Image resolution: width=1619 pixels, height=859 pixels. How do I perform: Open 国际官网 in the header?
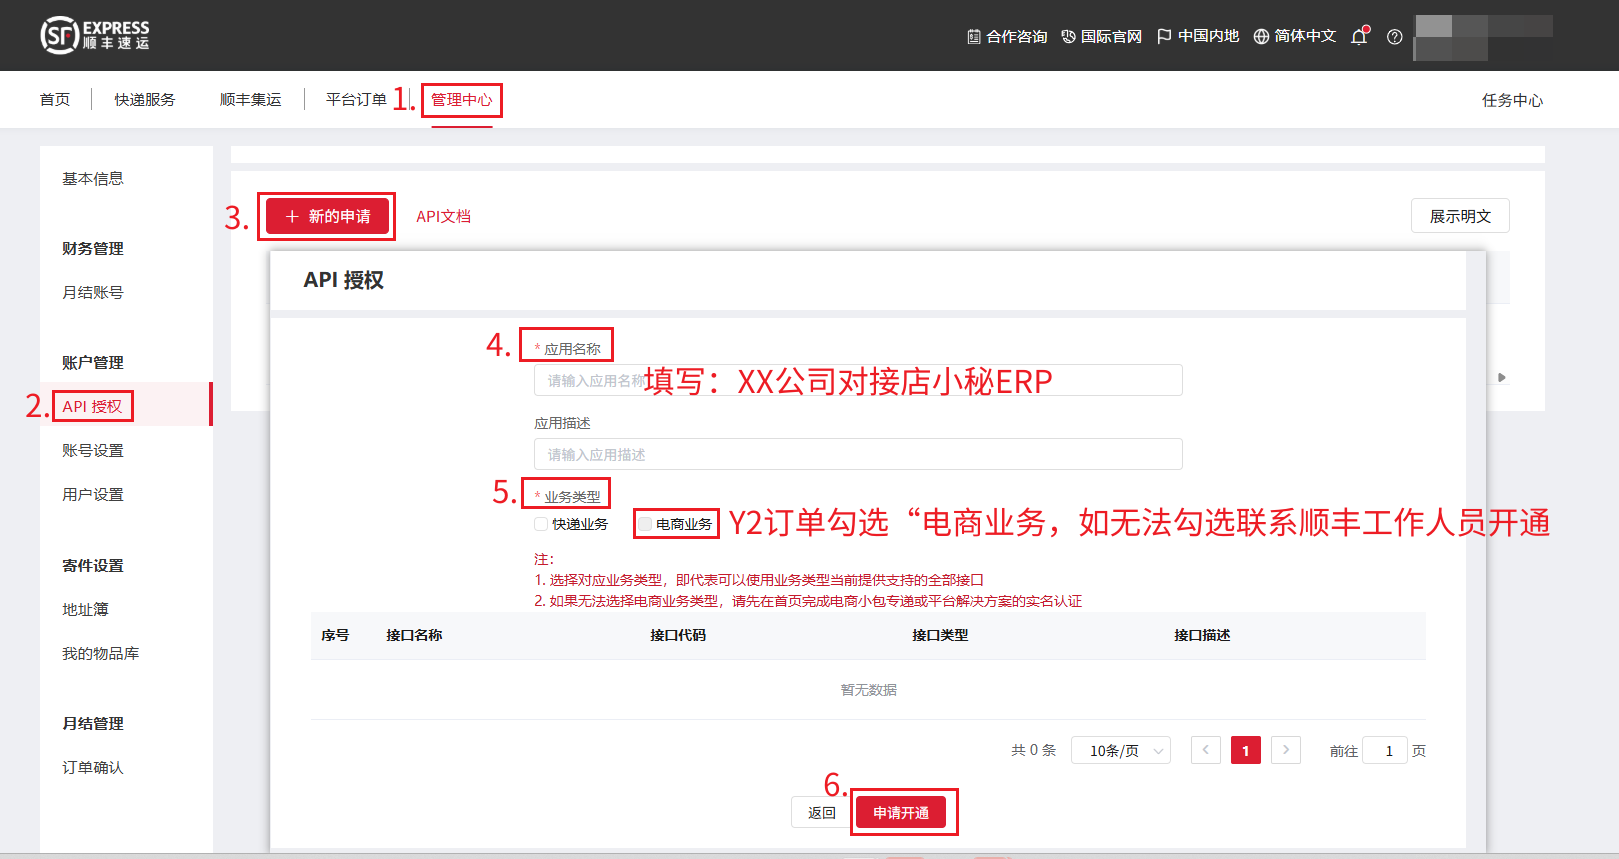(x=1101, y=37)
